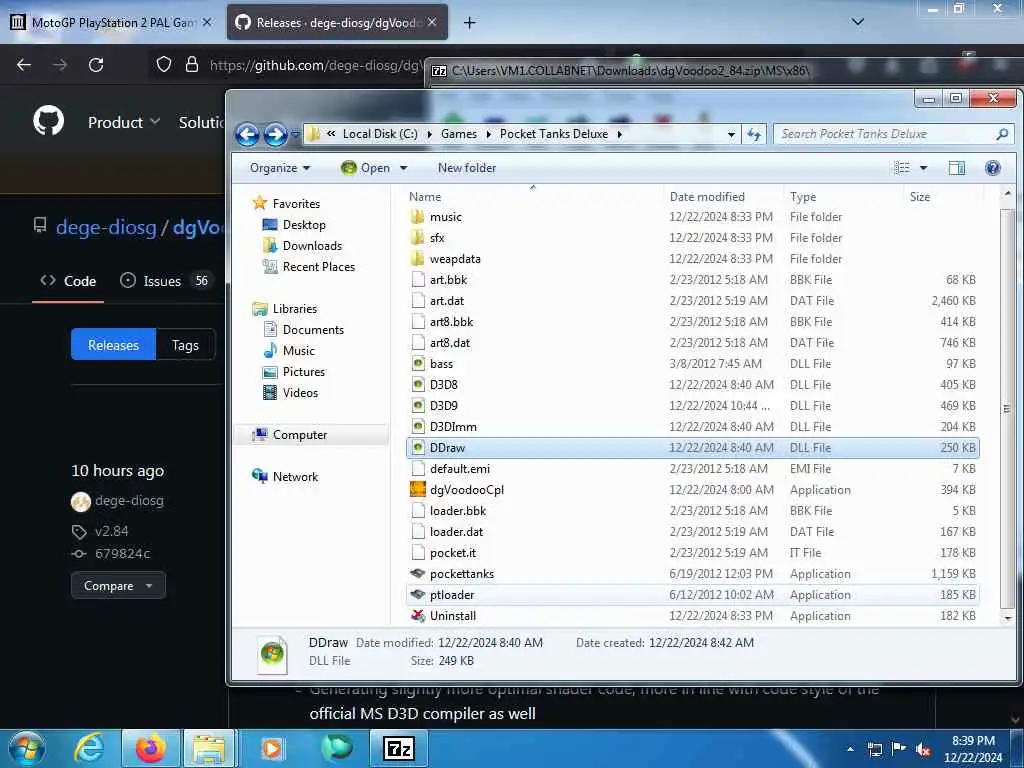Expand the Product menu on GitHub
Image resolution: width=1024 pixels, height=768 pixels.
pyautogui.click(x=124, y=122)
